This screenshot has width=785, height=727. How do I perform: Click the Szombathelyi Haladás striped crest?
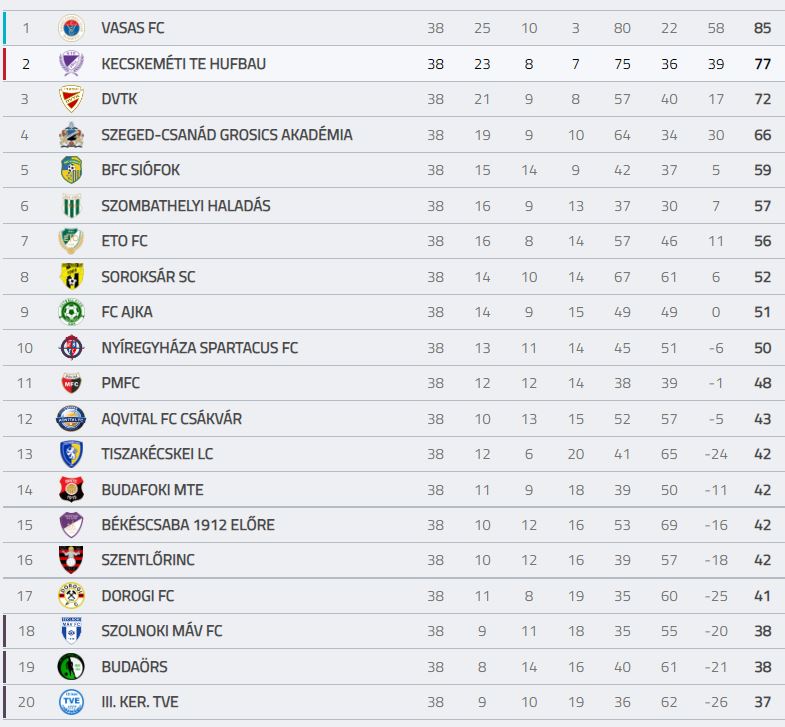71,206
